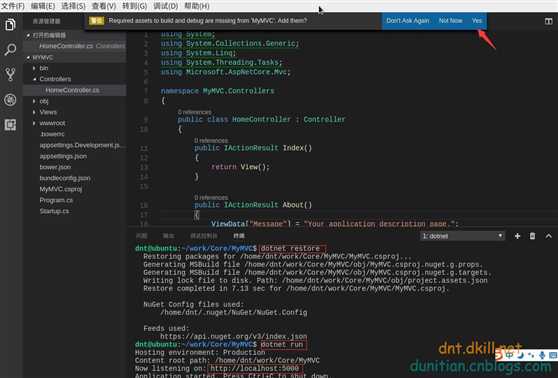
Task: Select HomeController.cs in Controllers folder tree
Action: click(x=73, y=90)
